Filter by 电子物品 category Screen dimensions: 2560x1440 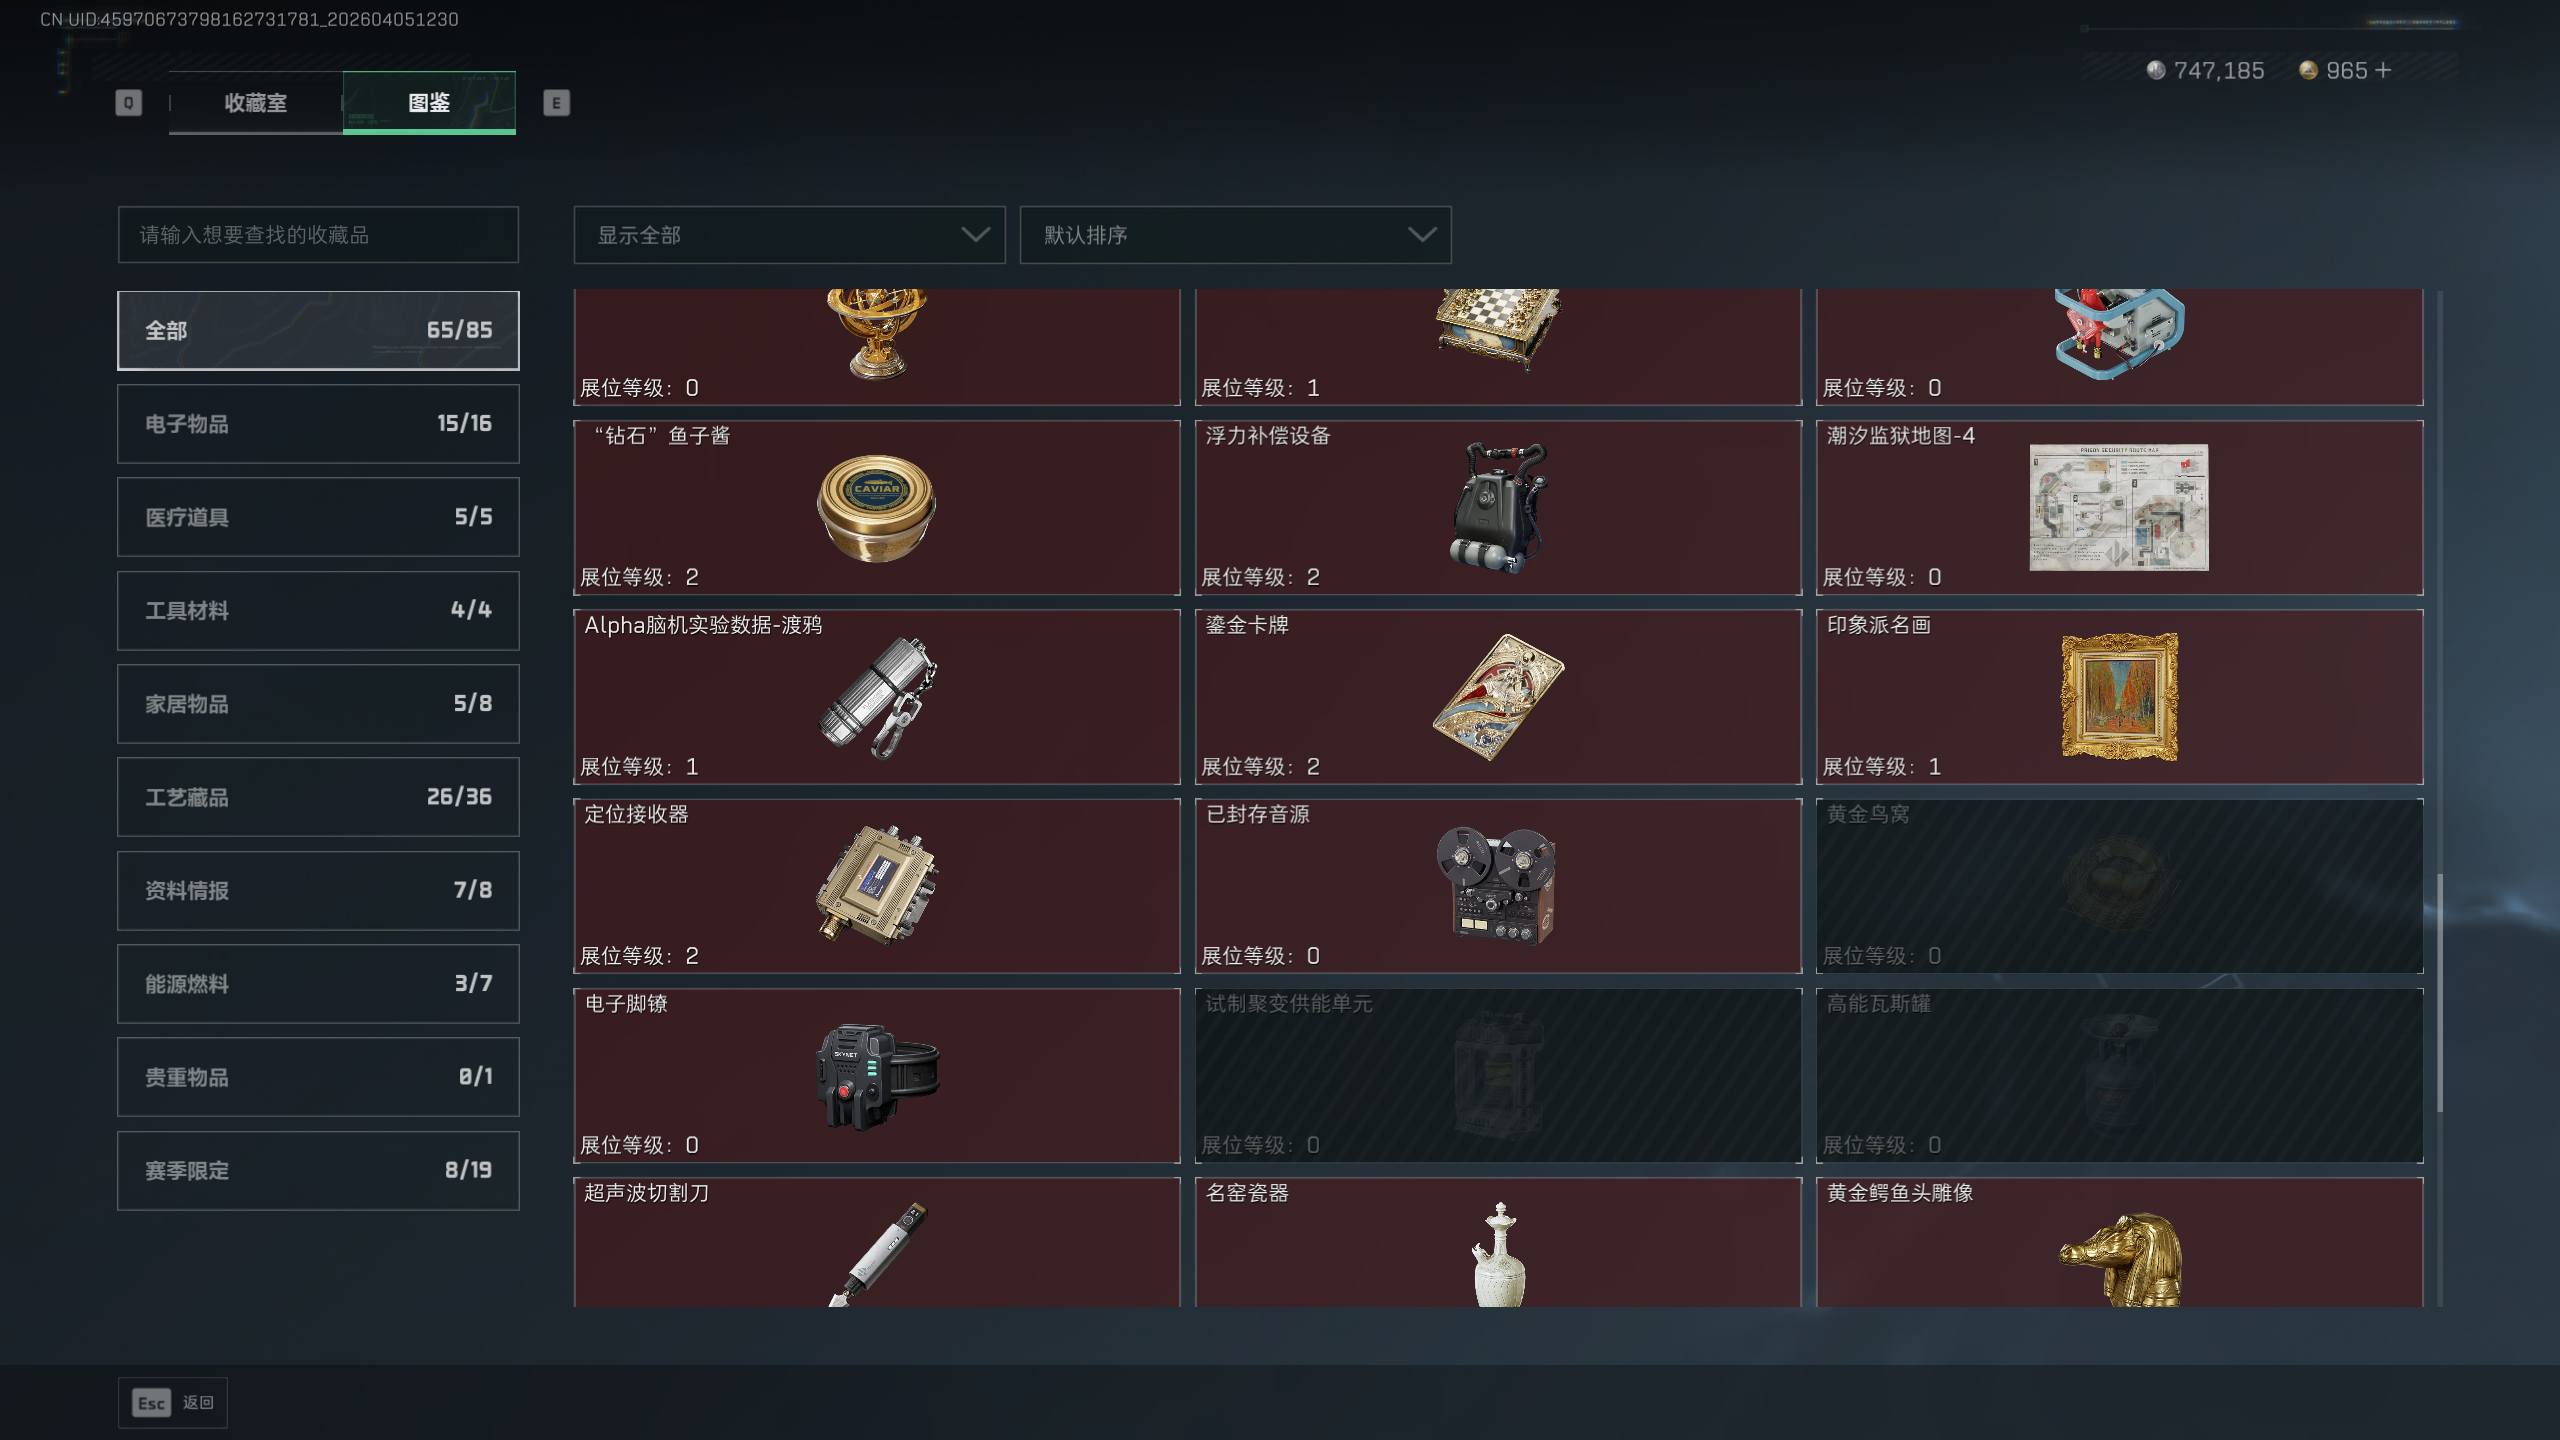click(x=318, y=424)
